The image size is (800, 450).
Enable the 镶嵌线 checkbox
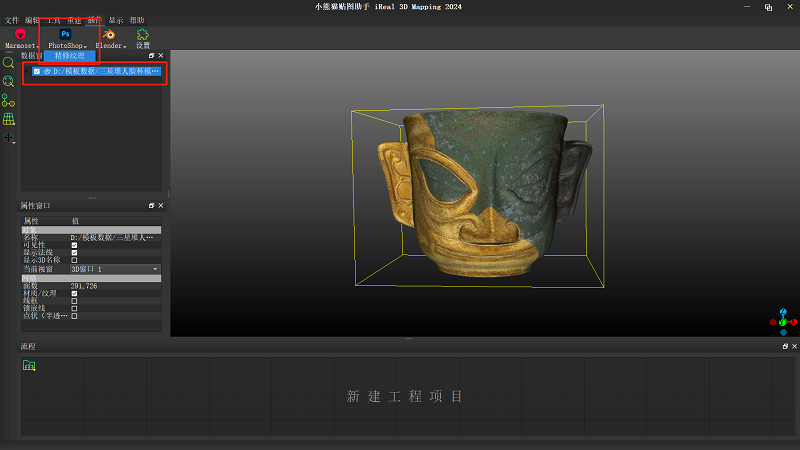[x=74, y=308]
